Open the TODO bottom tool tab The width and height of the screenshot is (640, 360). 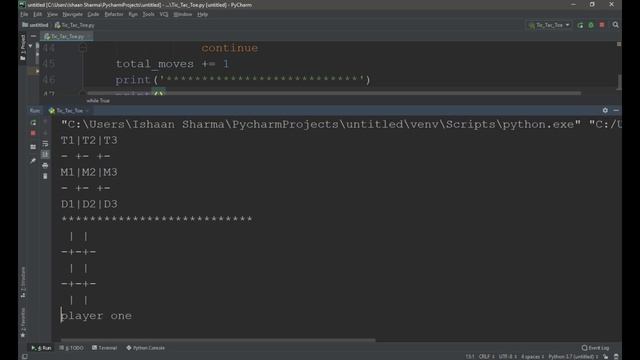click(71, 348)
